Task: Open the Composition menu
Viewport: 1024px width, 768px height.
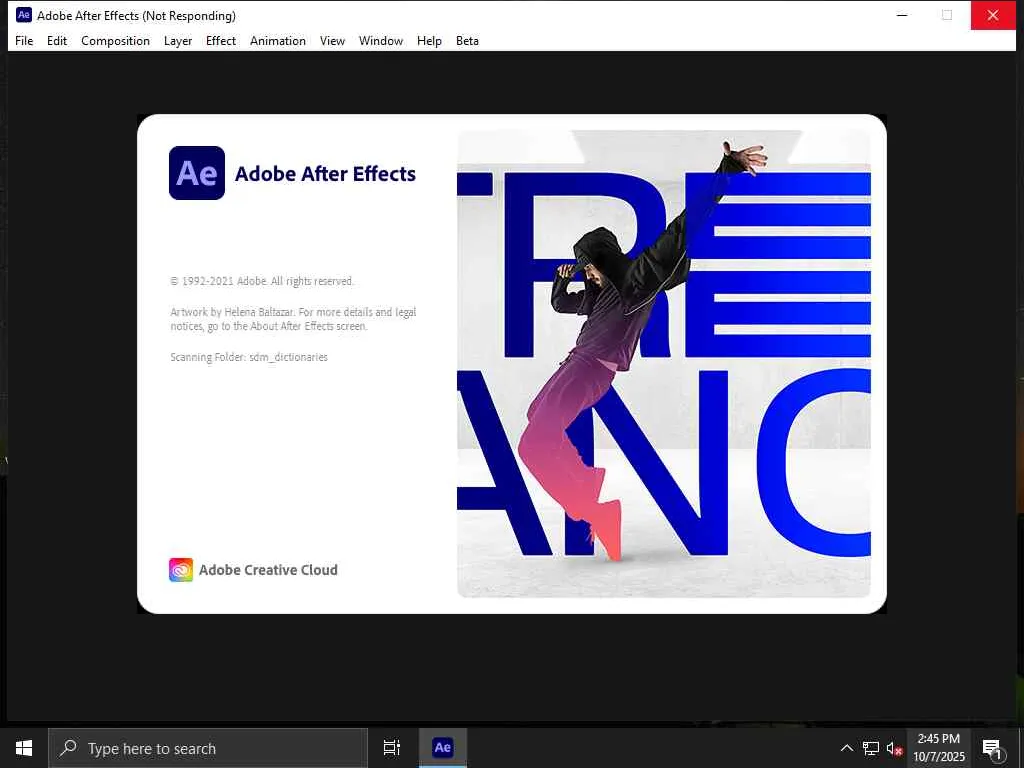Action: [116, 40]
